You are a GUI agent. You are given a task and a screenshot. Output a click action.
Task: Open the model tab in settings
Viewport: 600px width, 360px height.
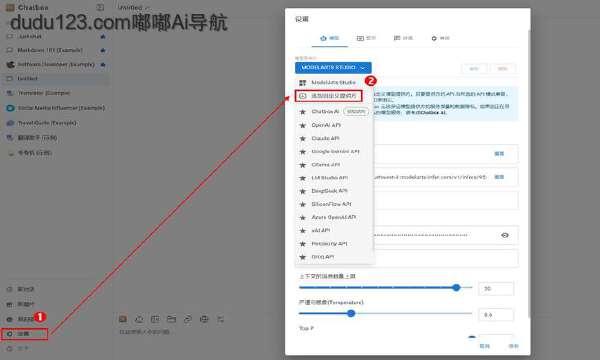coord(330,38)
